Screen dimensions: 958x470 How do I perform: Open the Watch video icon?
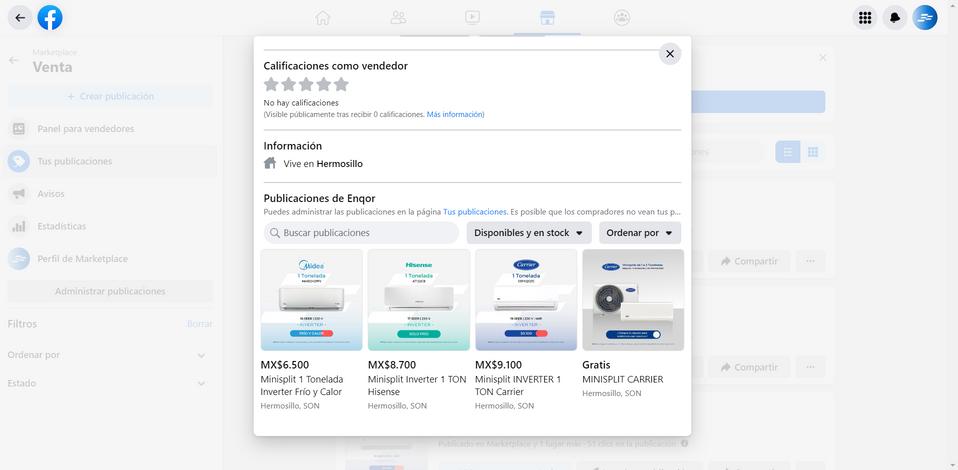472,18
